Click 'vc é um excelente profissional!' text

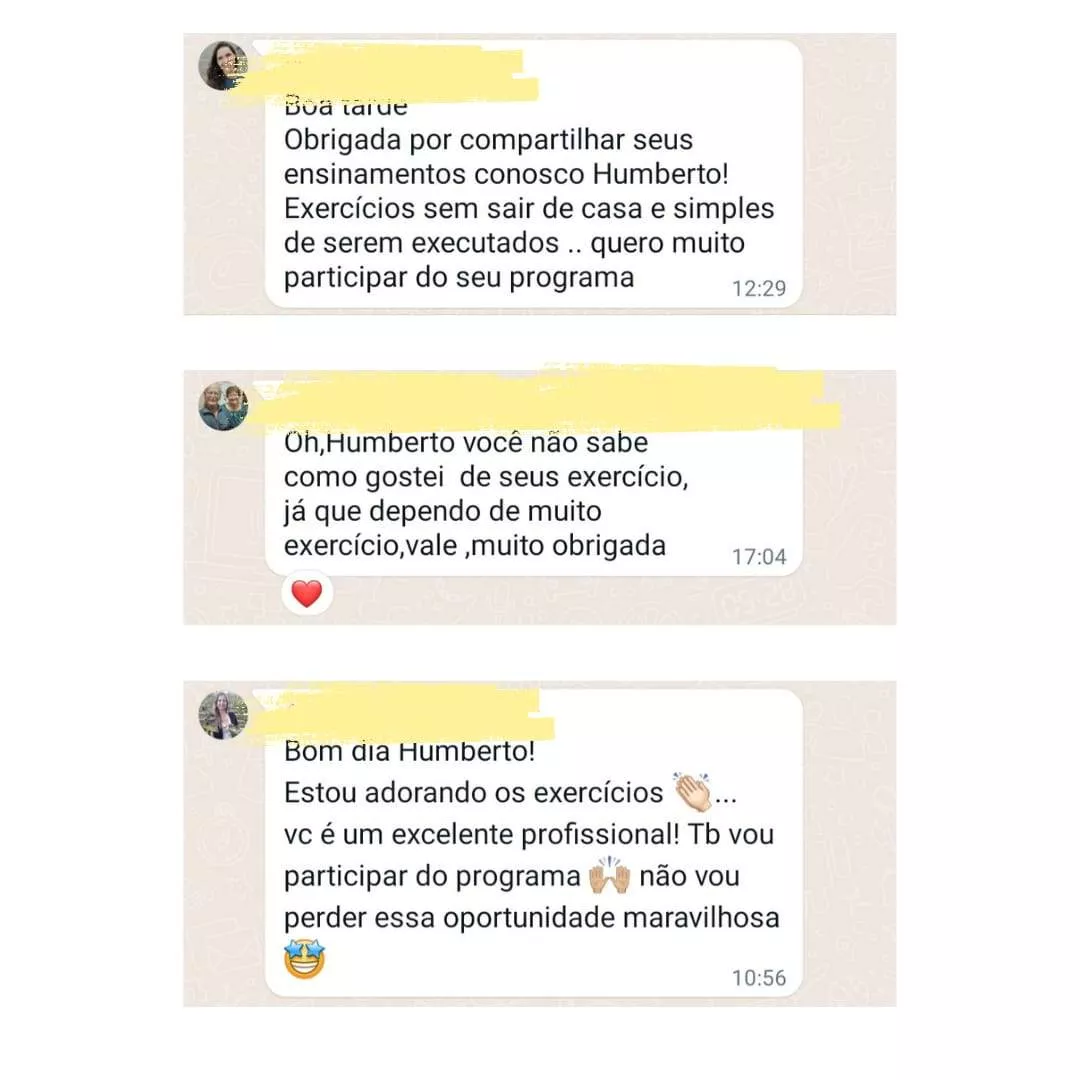pos(481,835)
